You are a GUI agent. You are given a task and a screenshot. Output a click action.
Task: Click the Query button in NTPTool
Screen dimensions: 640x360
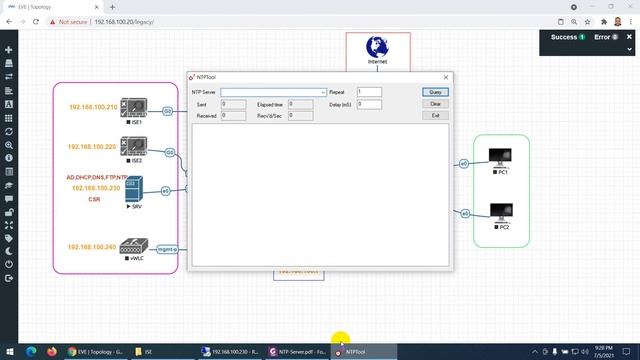click(x=435, y=92)
